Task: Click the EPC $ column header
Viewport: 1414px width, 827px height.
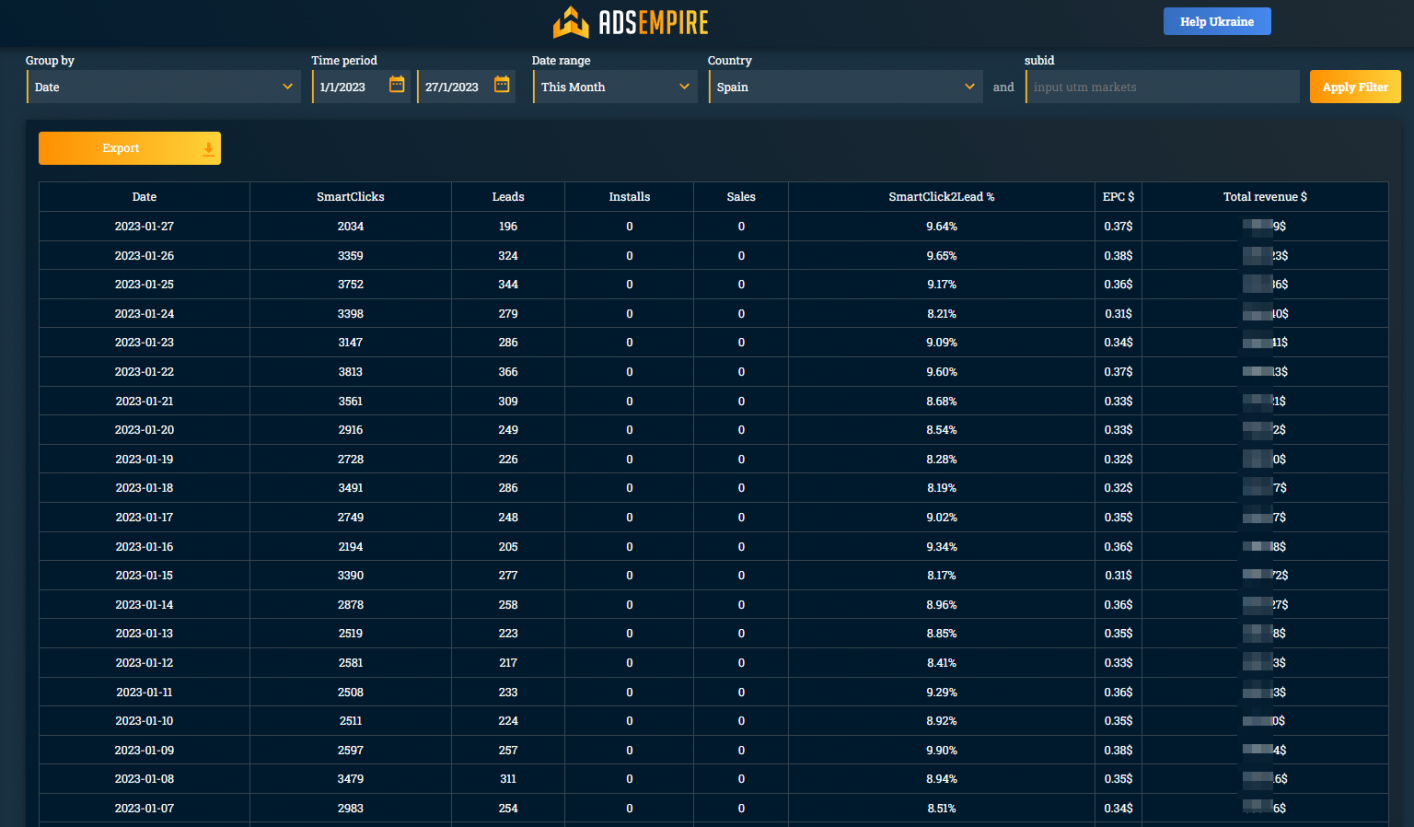Action: click(1118, 197)
